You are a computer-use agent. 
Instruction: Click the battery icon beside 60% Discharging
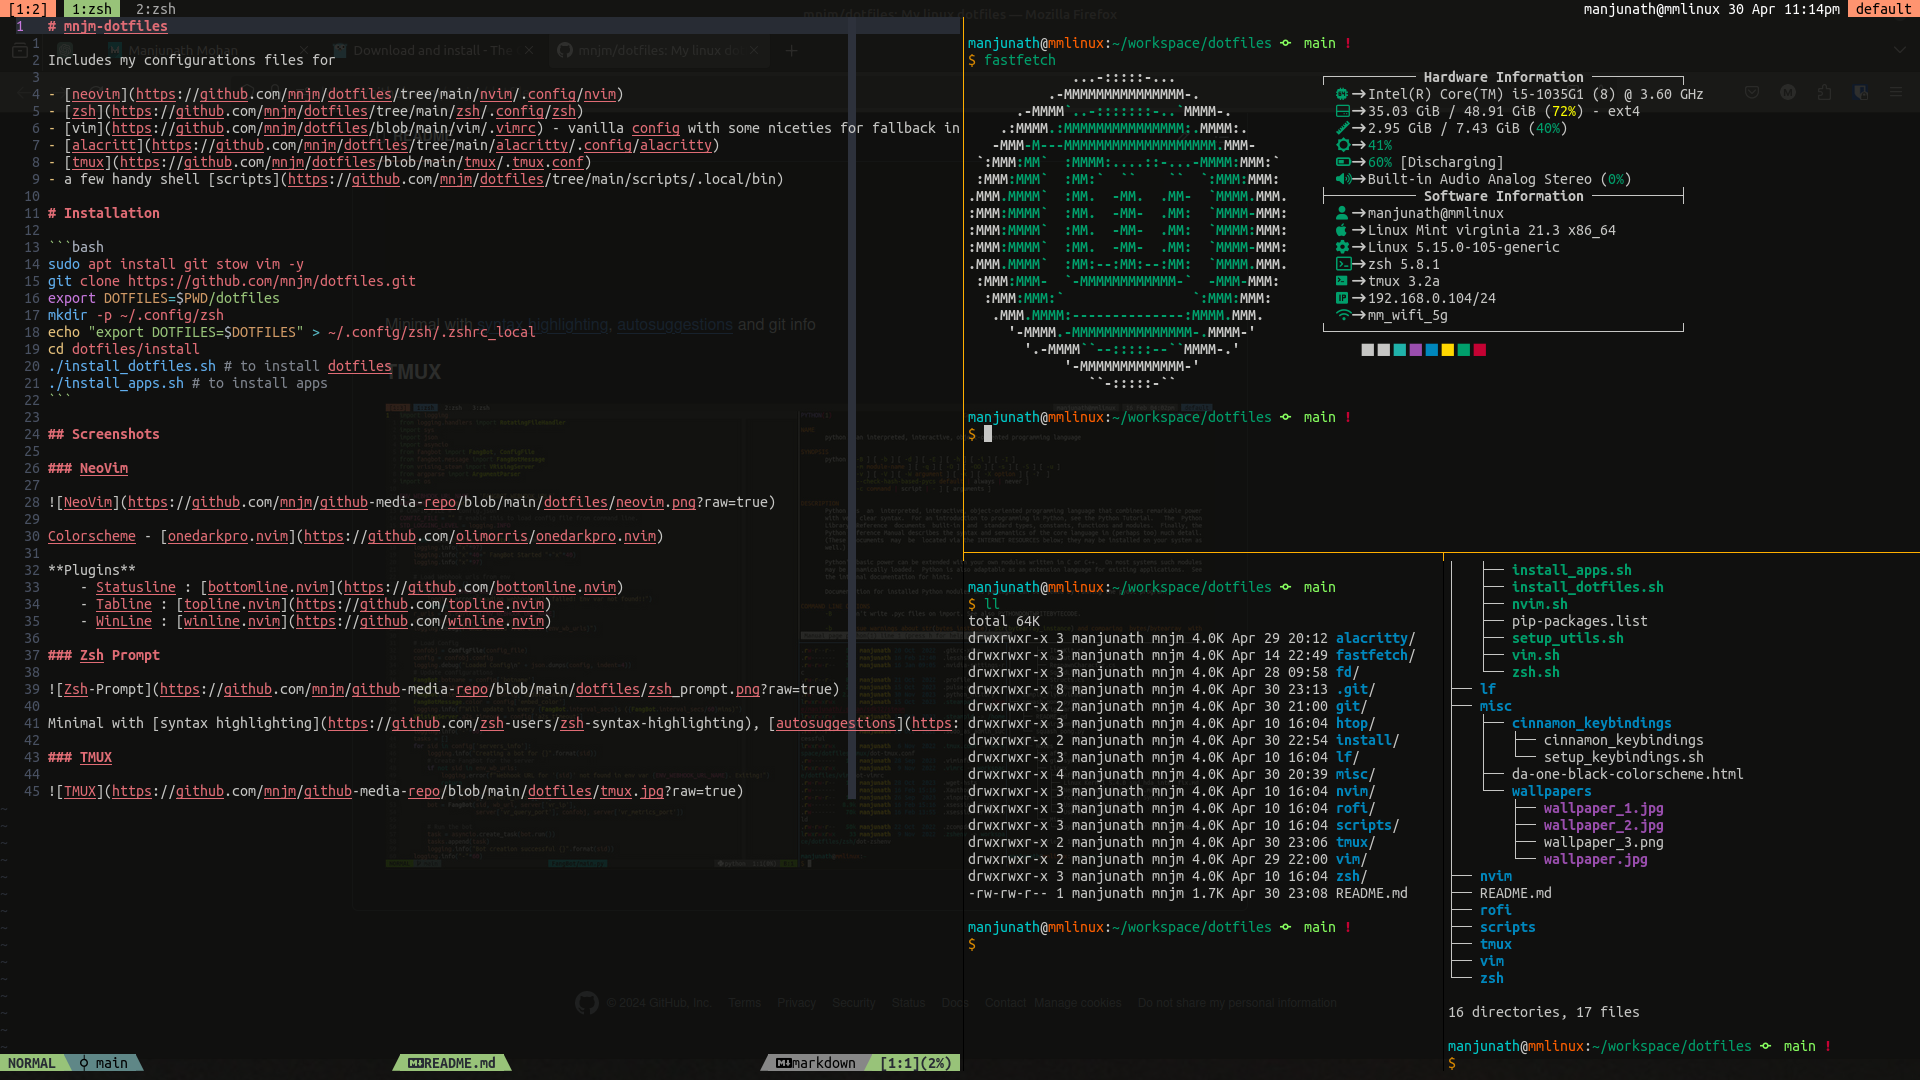[1343, 162]
